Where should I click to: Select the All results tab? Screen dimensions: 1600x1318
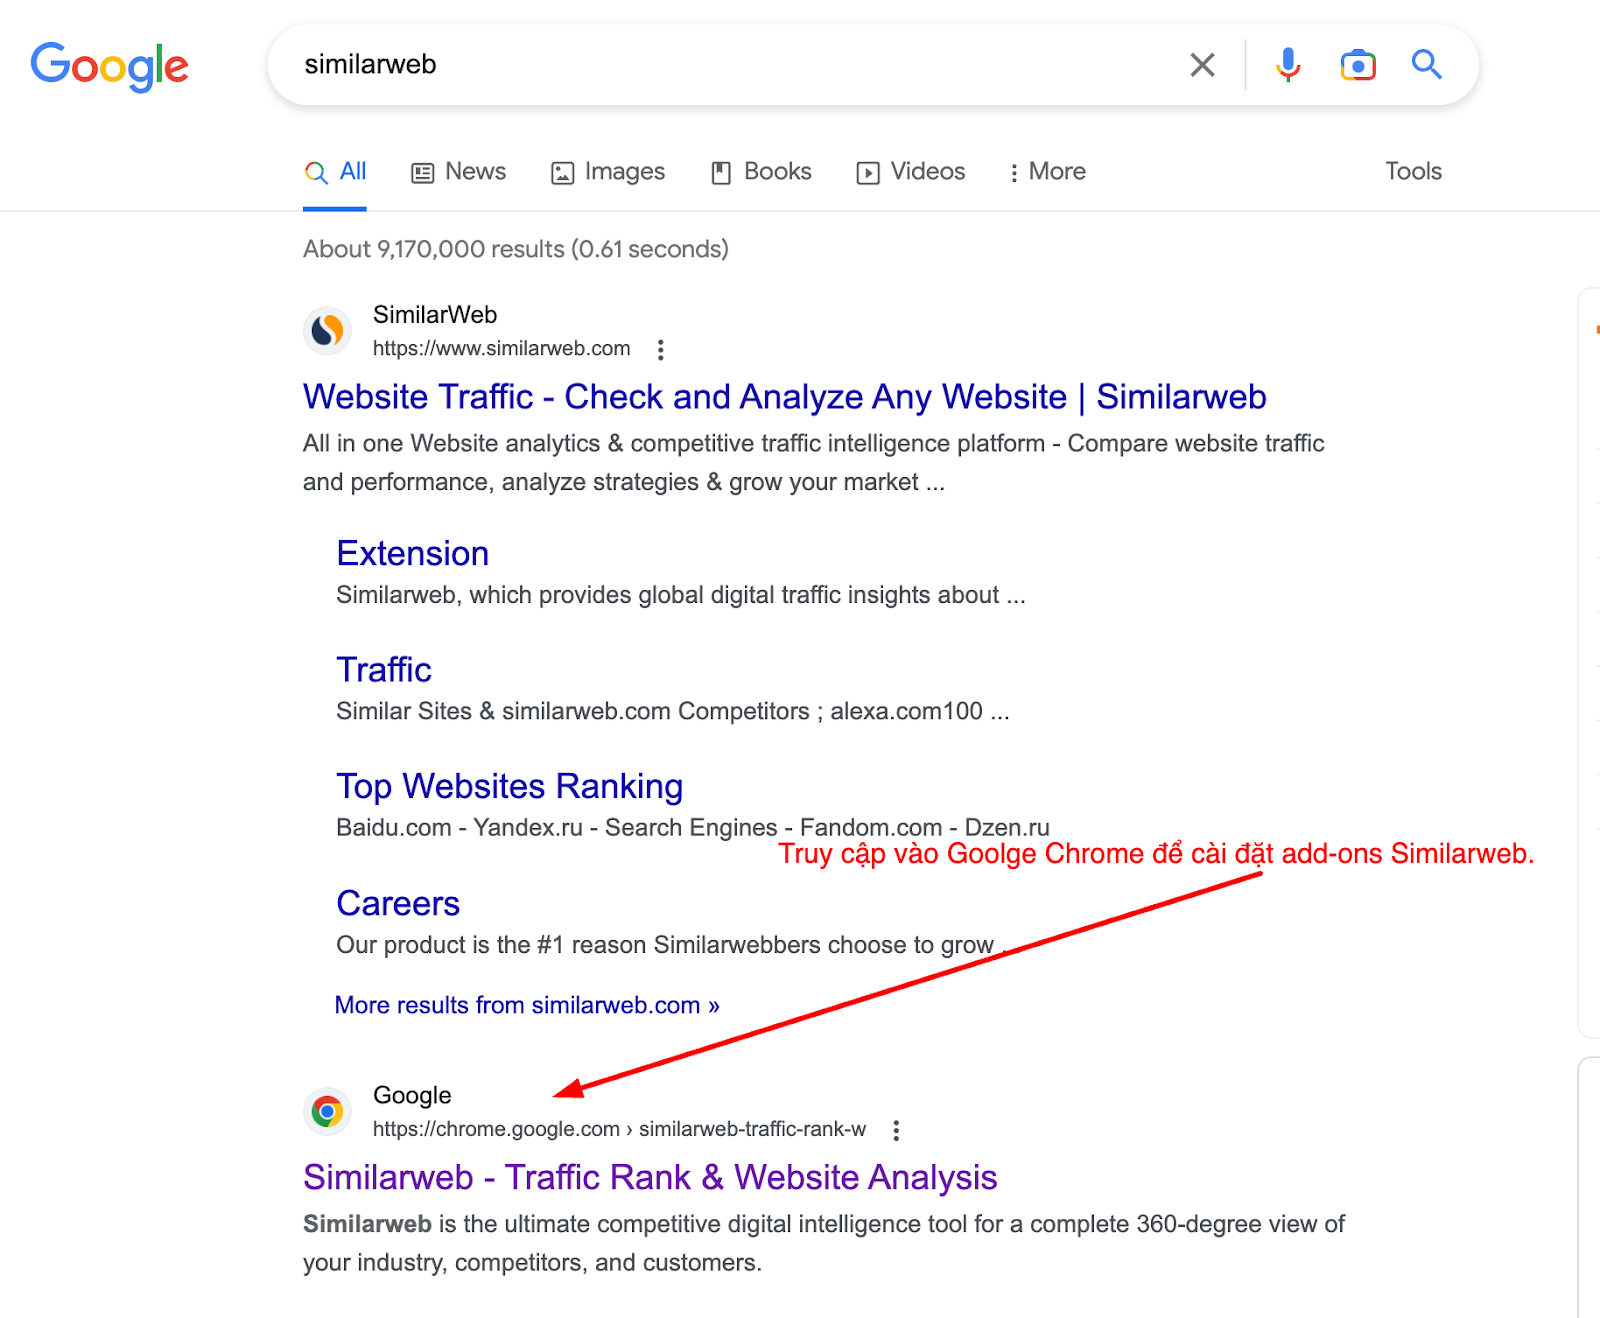[x=336, y=172]
